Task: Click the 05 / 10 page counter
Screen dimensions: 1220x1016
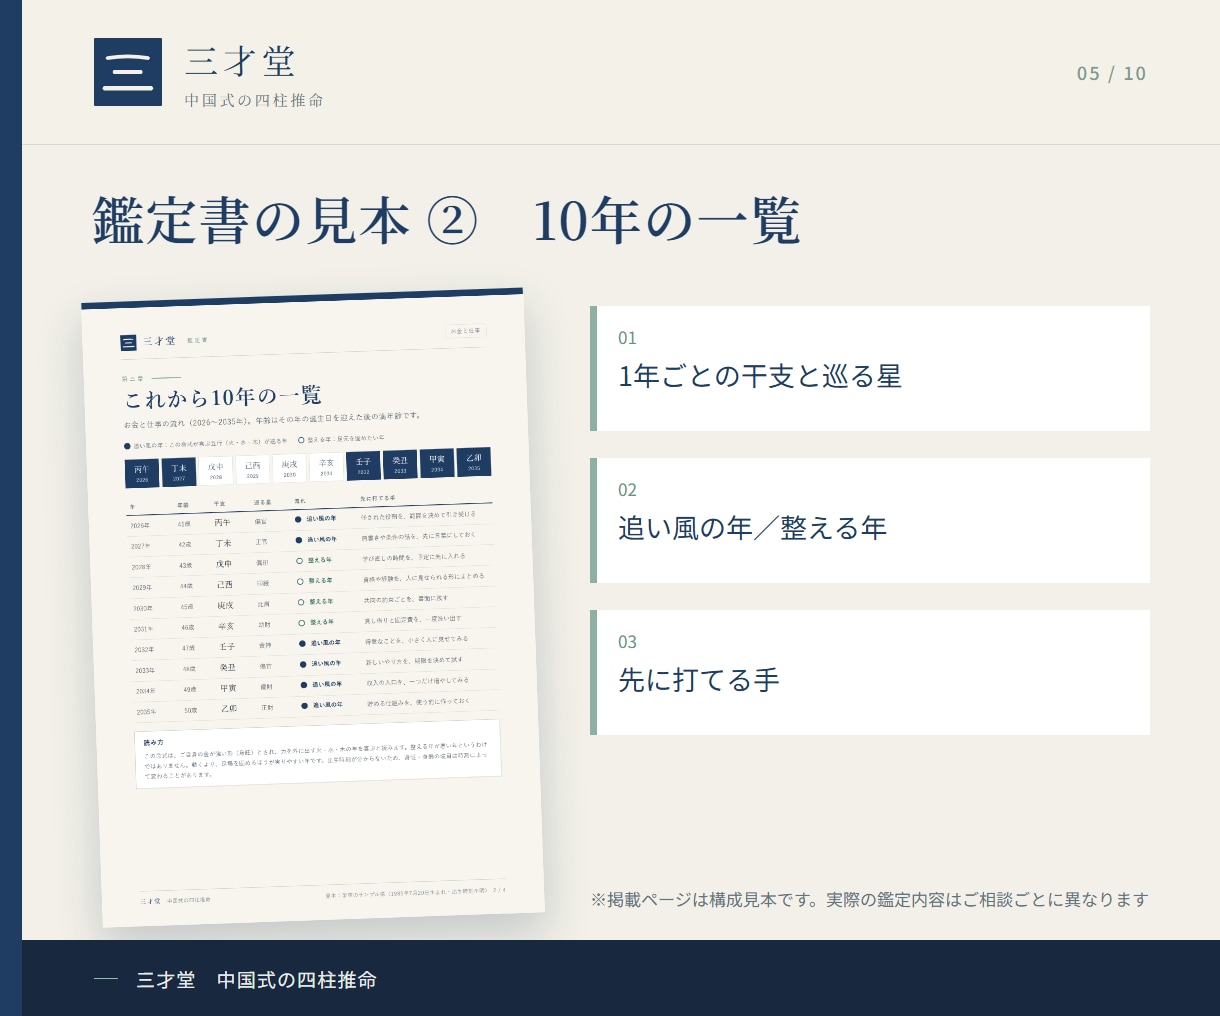Action: (x=1111, y=73)
